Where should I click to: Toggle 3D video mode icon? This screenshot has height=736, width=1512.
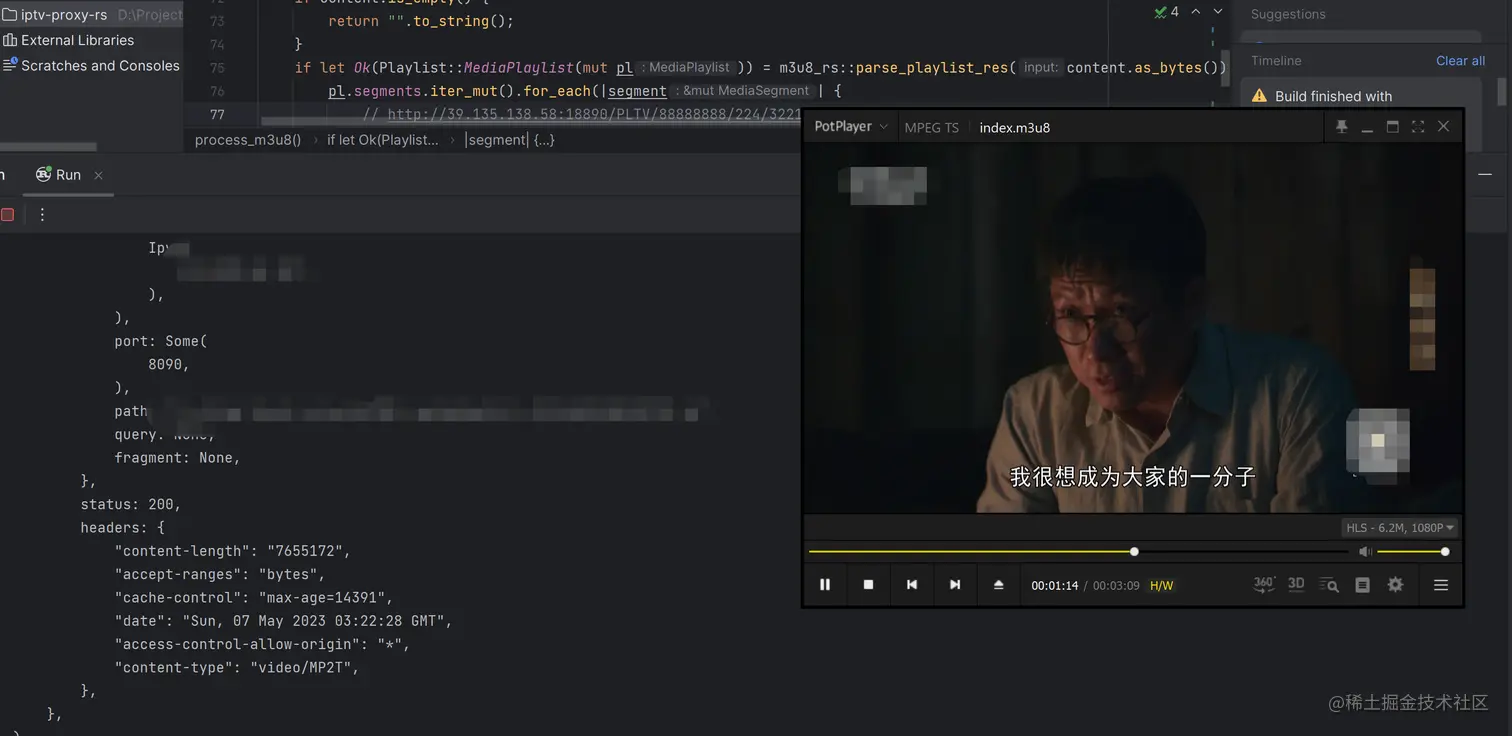pos(1296,584)
